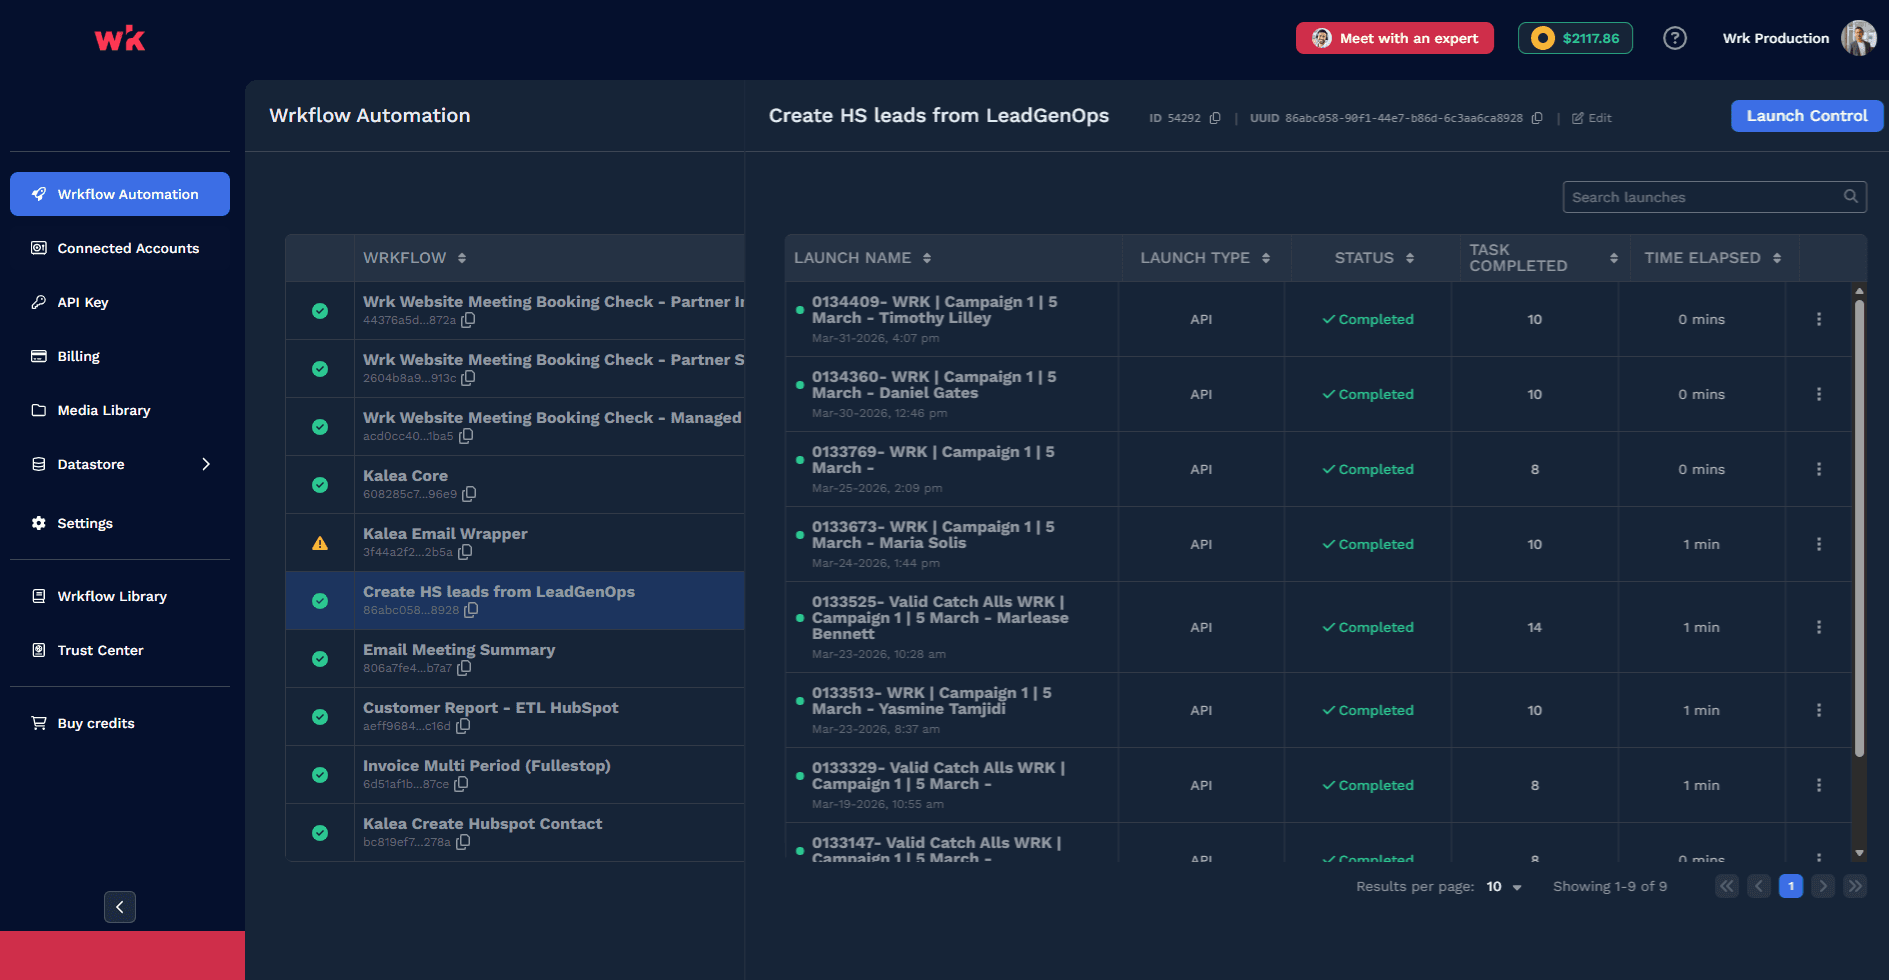Image resolution: width=1889 pixels, height=980 pixels.
Task: Open results per page dropdown
Action: click(1504, 887)
